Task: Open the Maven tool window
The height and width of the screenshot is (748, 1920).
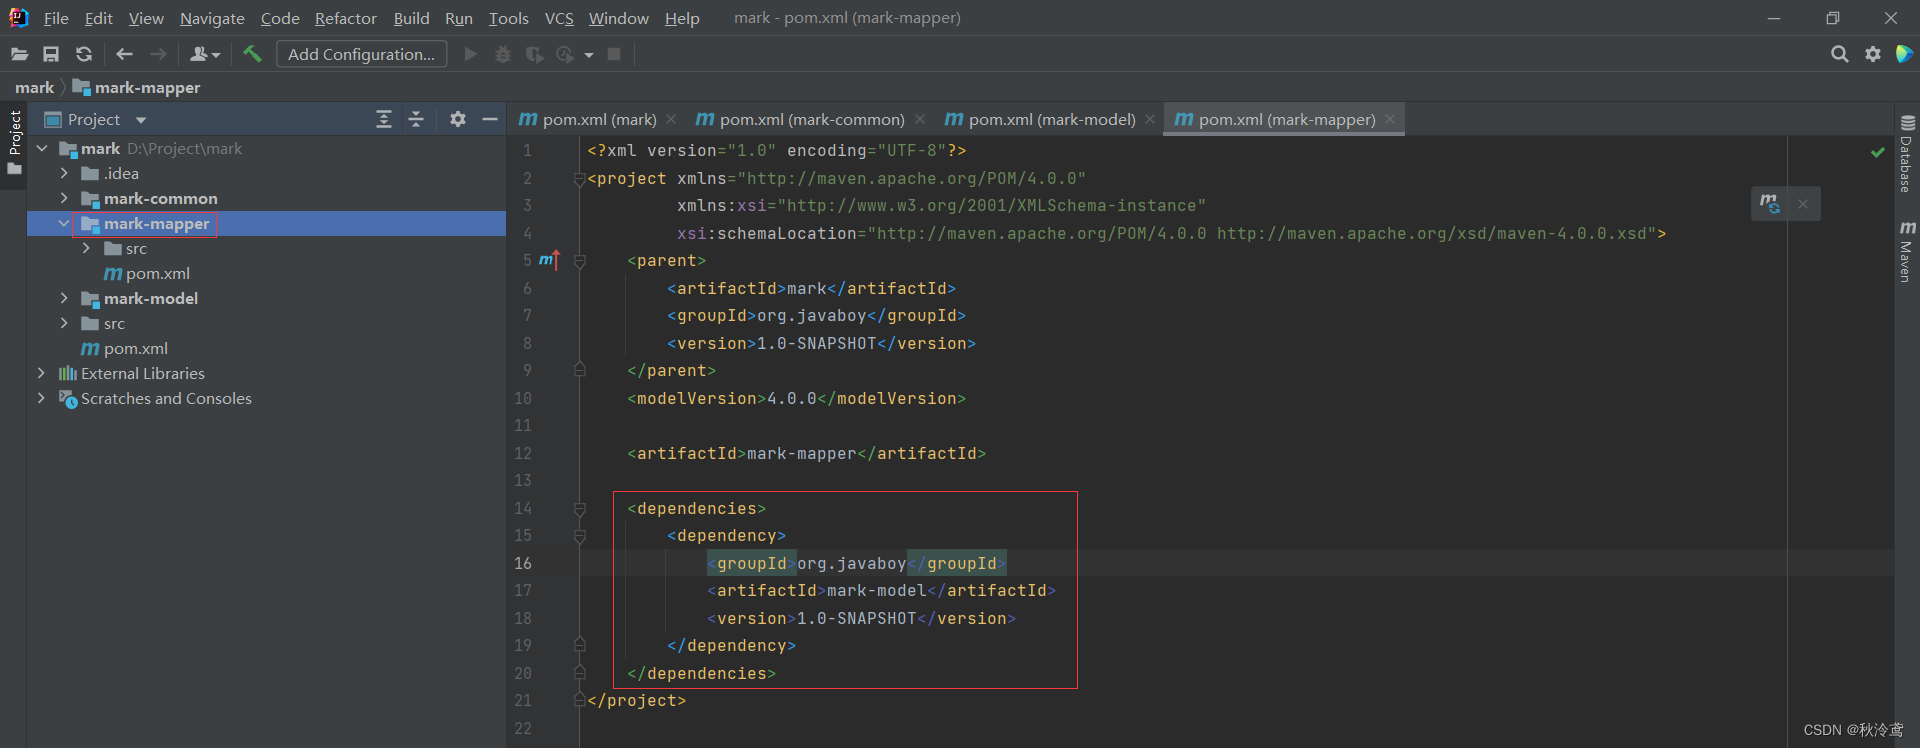Action: 1907,251
